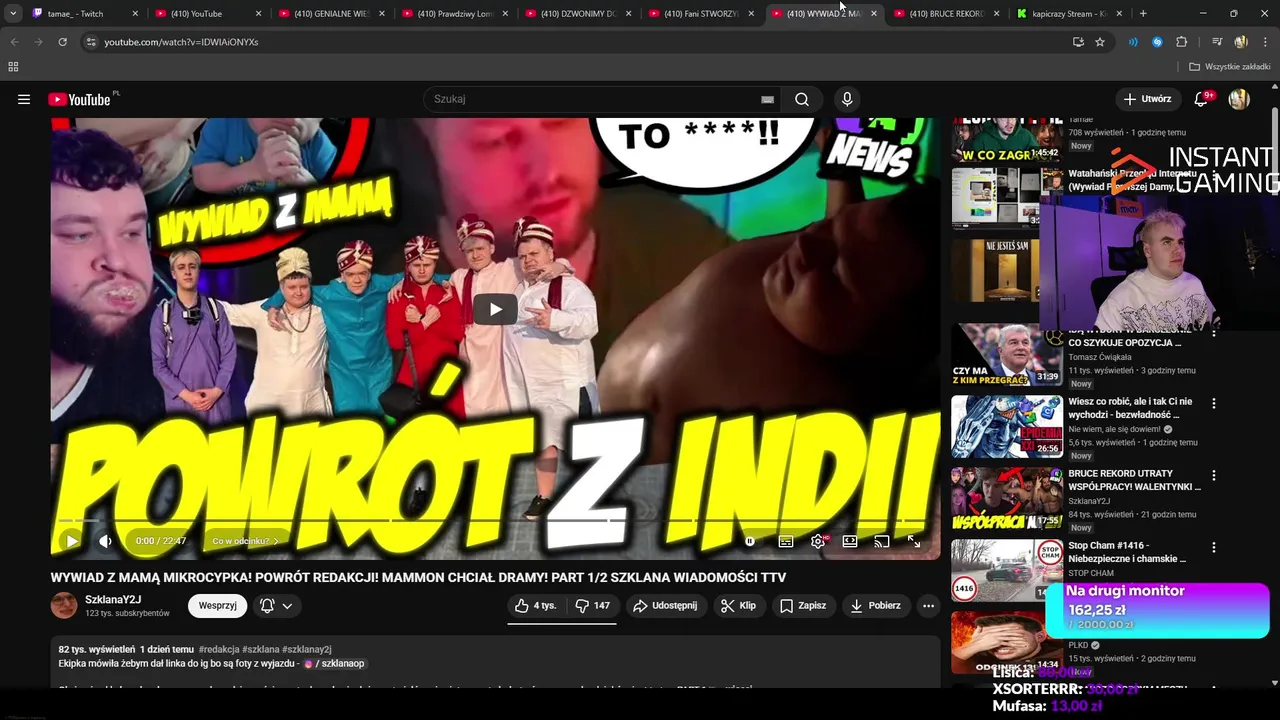Viewport: 1280px width, 720px height.
Task: Open the site information icon in address bar
Action: (91, 42)
